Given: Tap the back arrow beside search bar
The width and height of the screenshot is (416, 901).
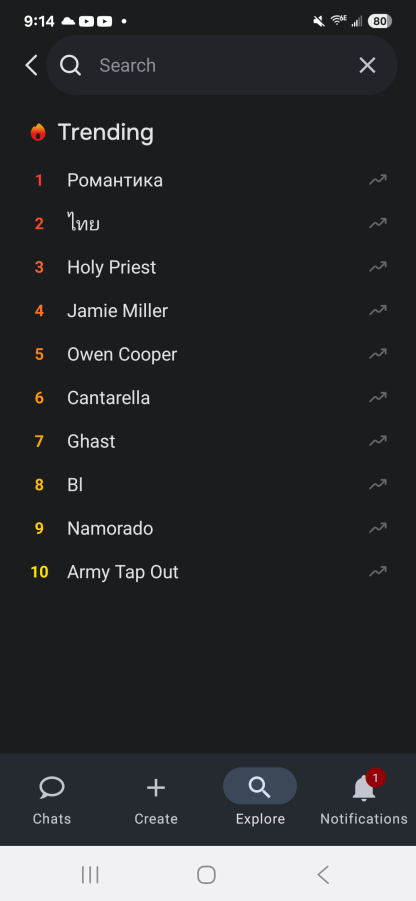Looking at the screenshot, I should (x=31, y=66).
